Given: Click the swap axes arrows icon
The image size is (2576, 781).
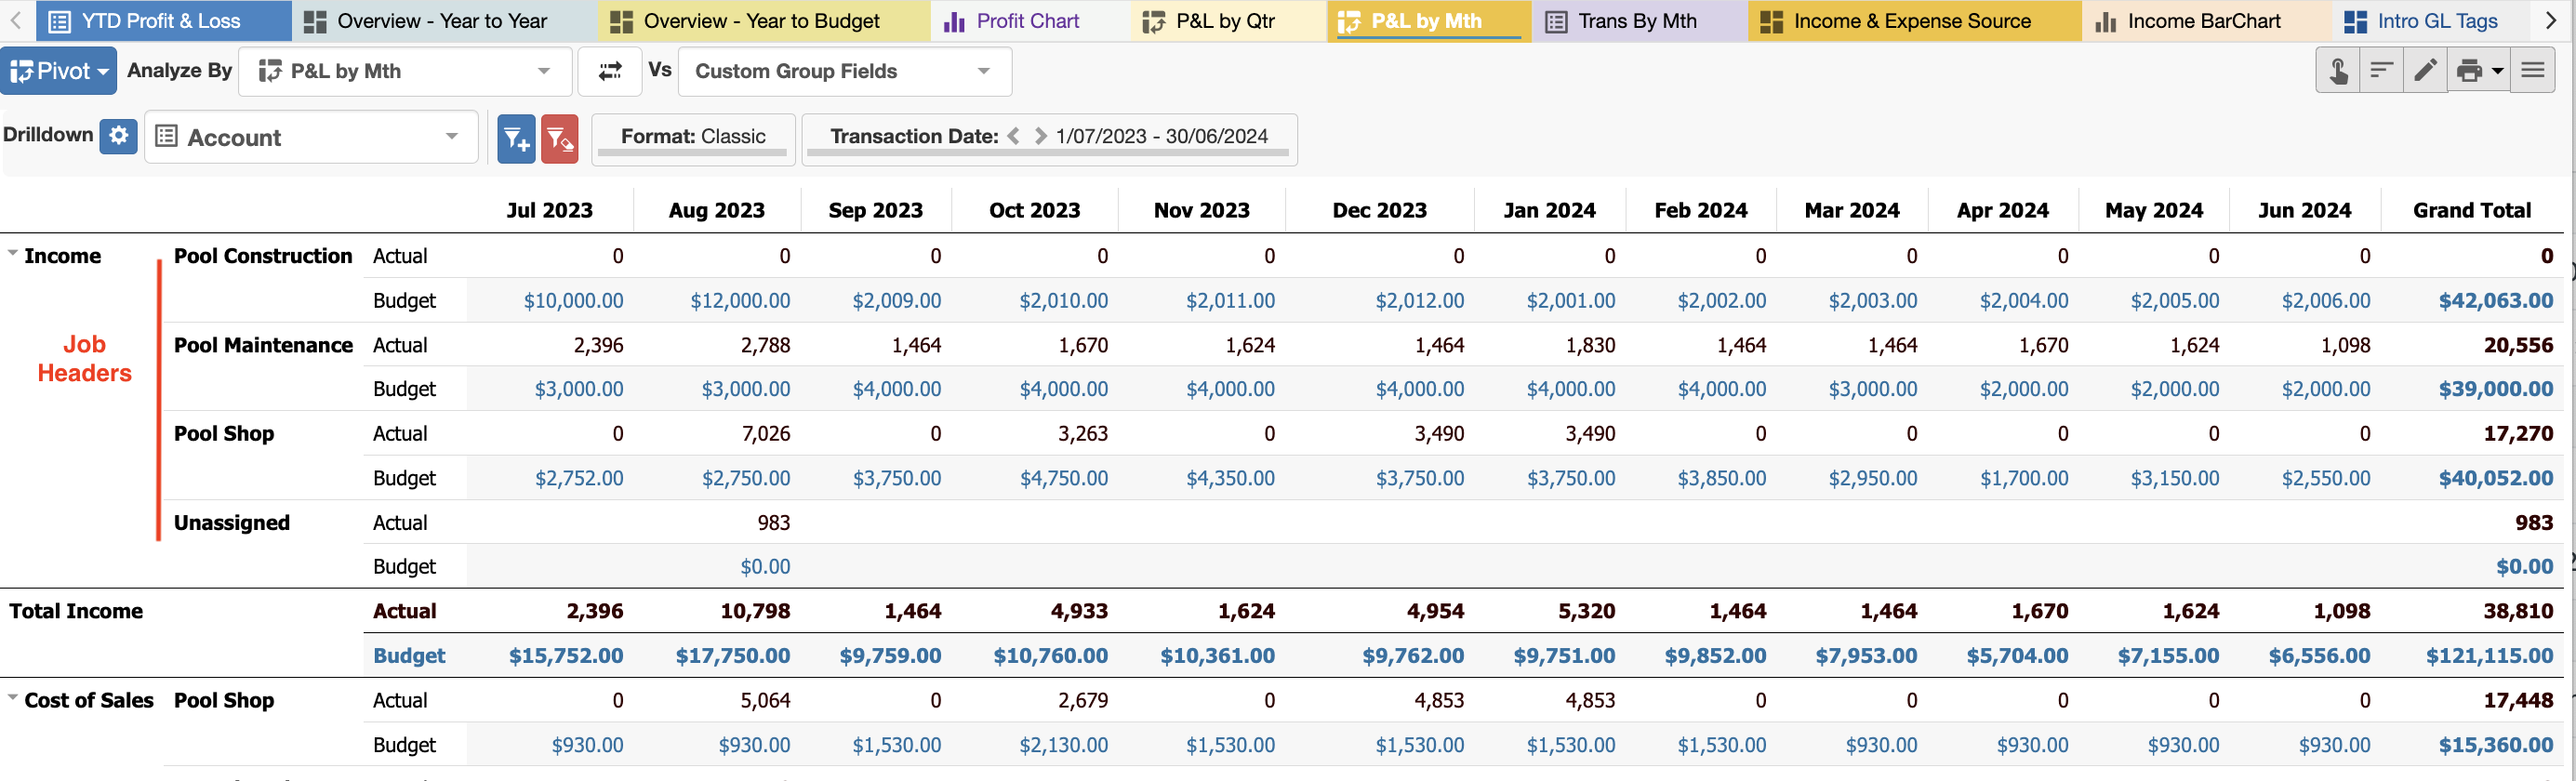Looking at the screenshot, I should pyautogui.click(x=610, y=71).
